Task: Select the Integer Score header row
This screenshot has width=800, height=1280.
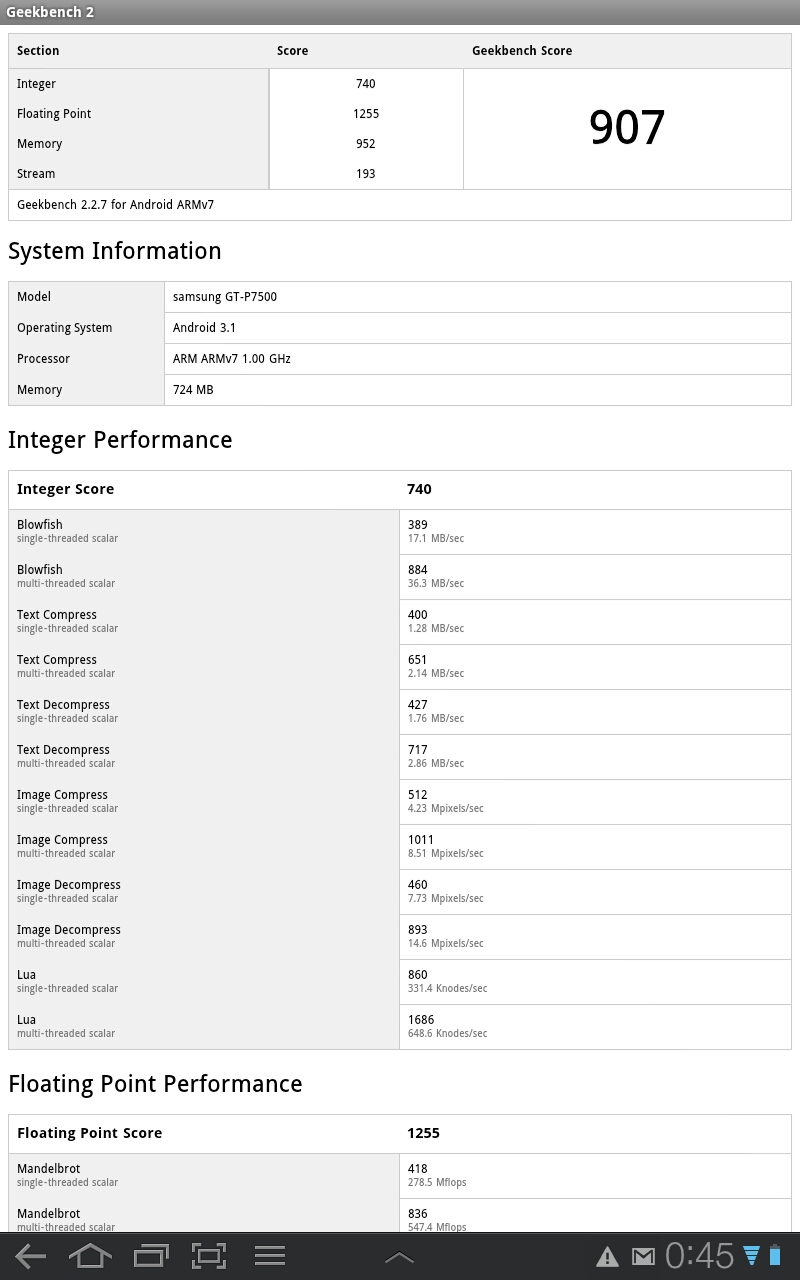Action: (399, 489)
